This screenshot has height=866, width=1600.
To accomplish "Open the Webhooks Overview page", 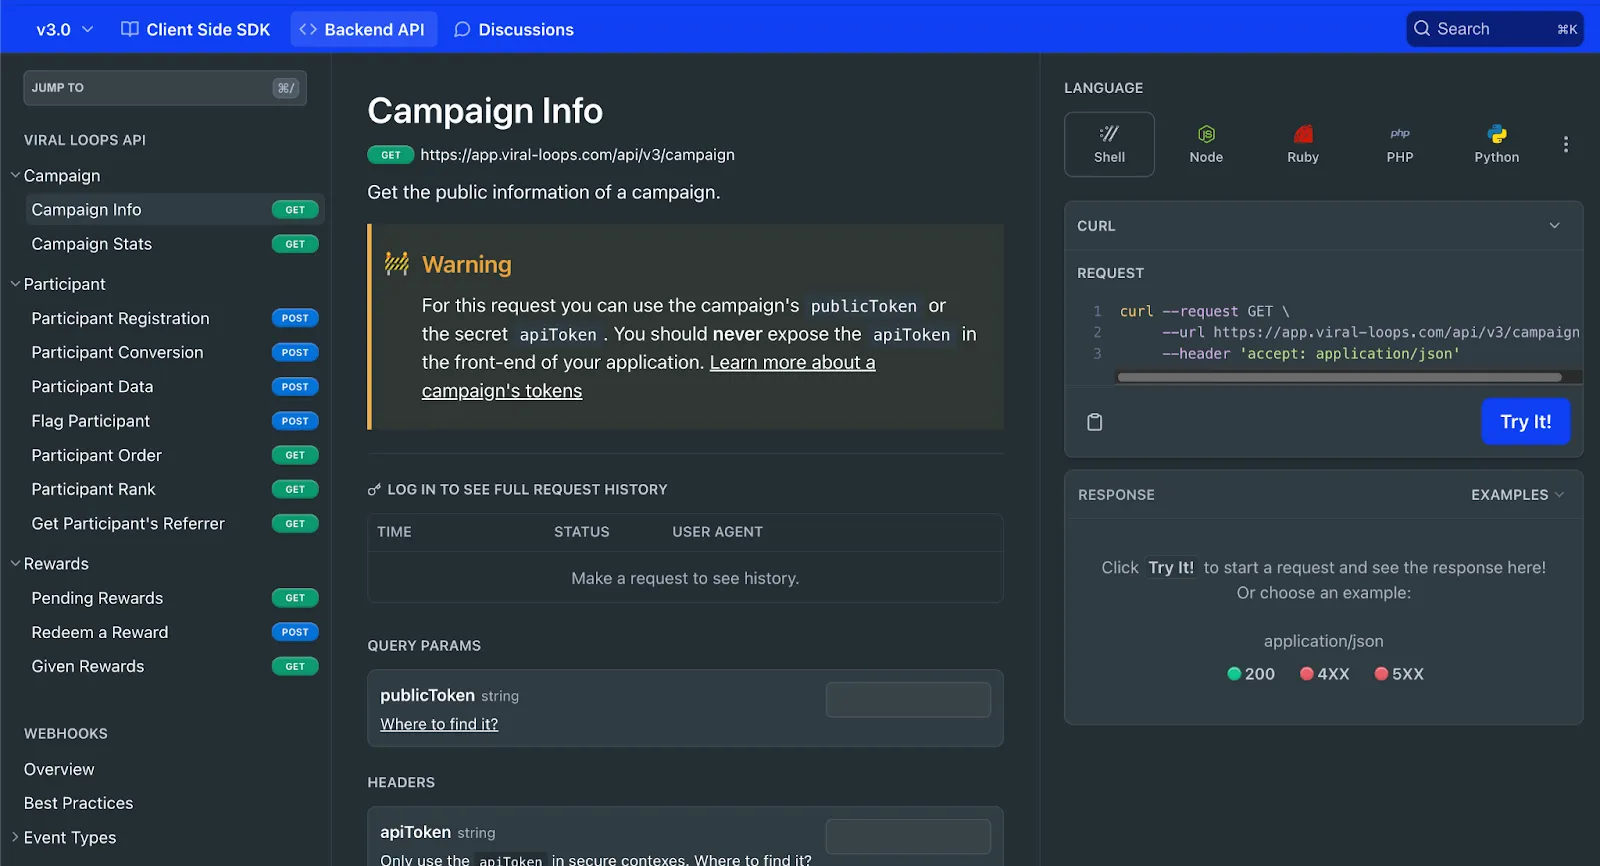I will coord(59,769).
